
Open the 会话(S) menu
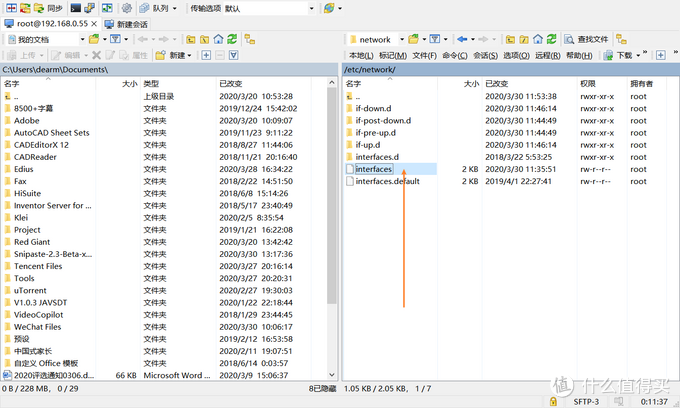[x=485, y=55]
